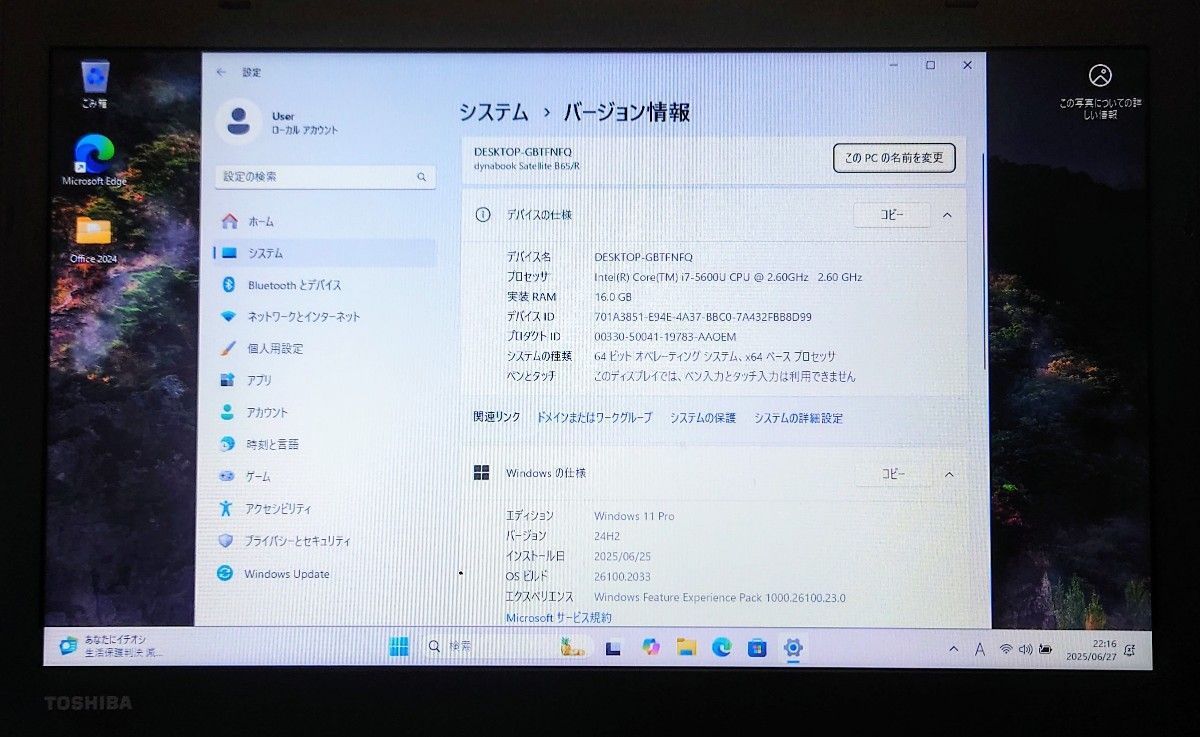
Task: Open ネットワークとインターネット settings
Action: coord(325,317)
